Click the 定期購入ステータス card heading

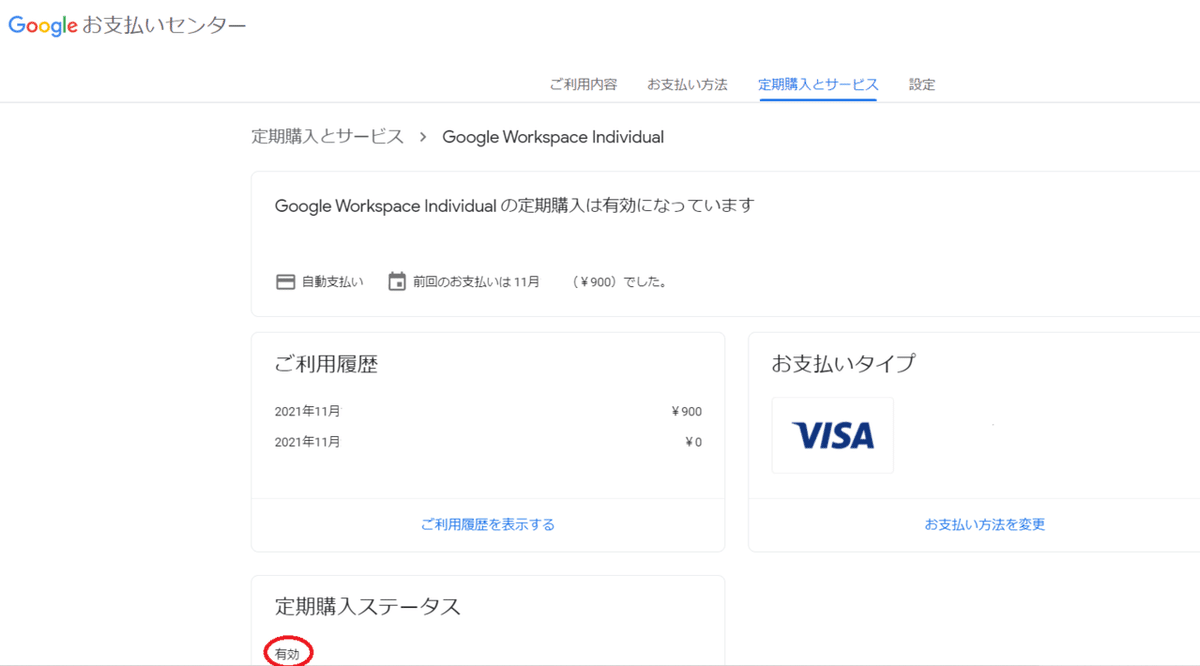tap(368, 606)
